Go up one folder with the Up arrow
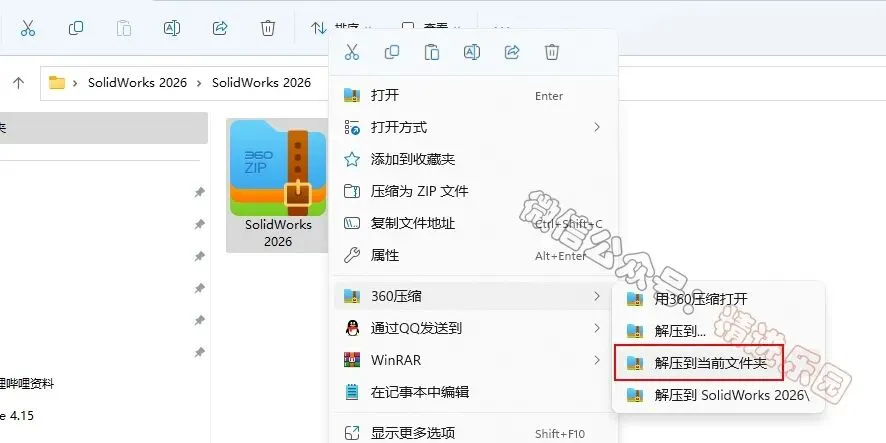Viewport: 886px width, 443px height. click(x=19, y=83)
